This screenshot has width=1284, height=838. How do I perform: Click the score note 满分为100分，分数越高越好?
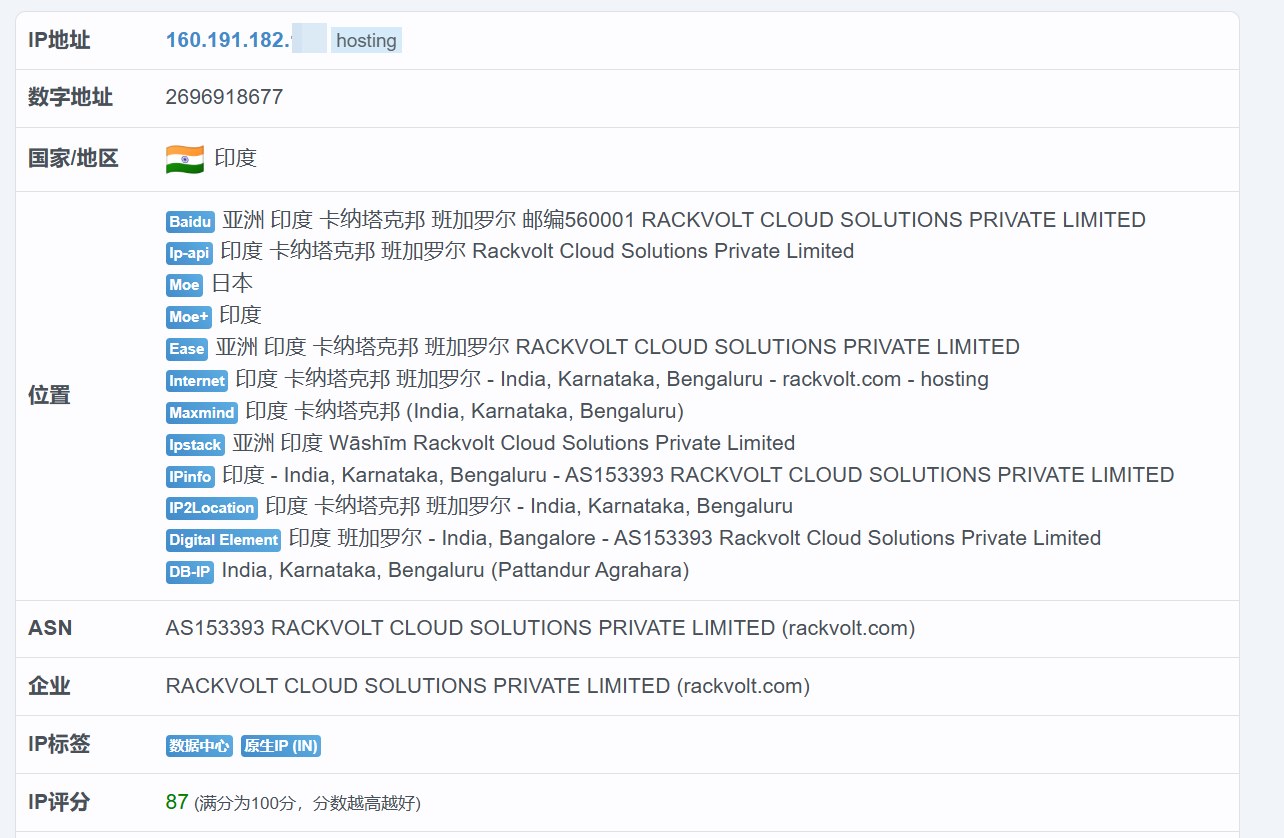click(x=308, y=803)
